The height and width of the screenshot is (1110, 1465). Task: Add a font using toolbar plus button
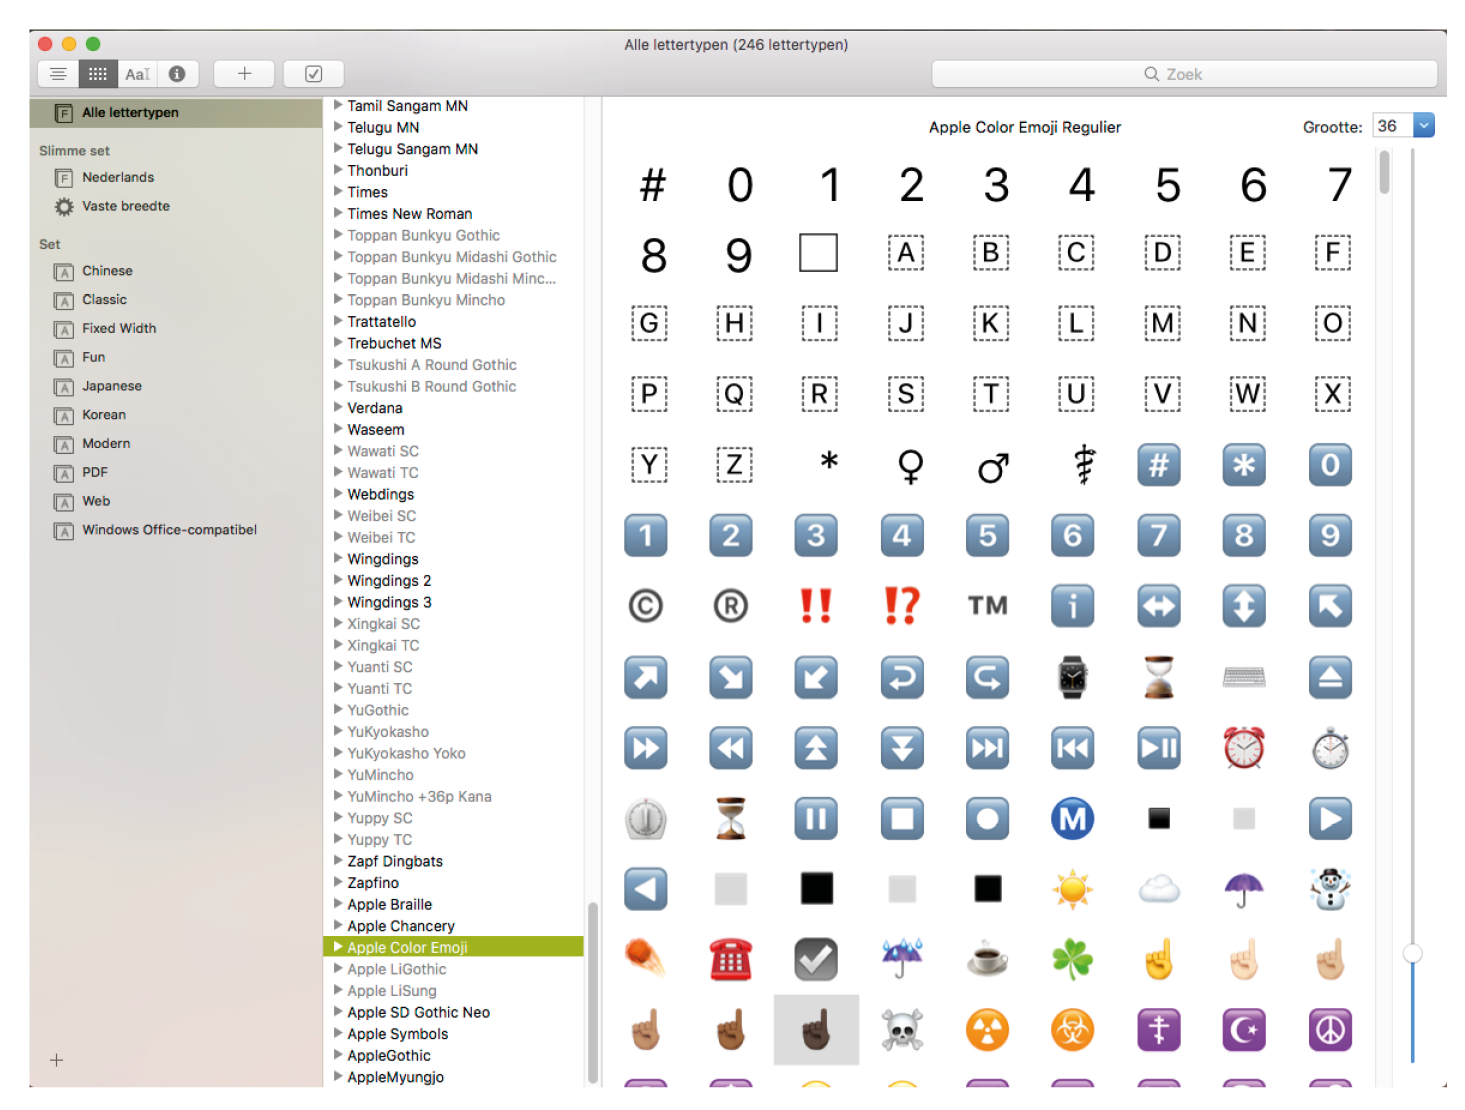coord(244,74)
